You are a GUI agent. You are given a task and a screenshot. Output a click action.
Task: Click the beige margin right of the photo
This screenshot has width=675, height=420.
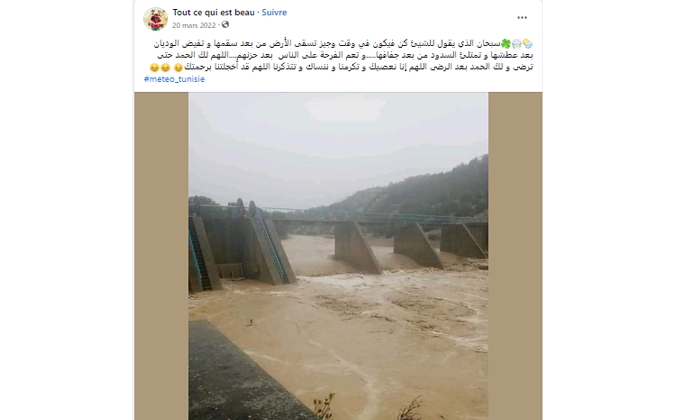pos(515,256)
